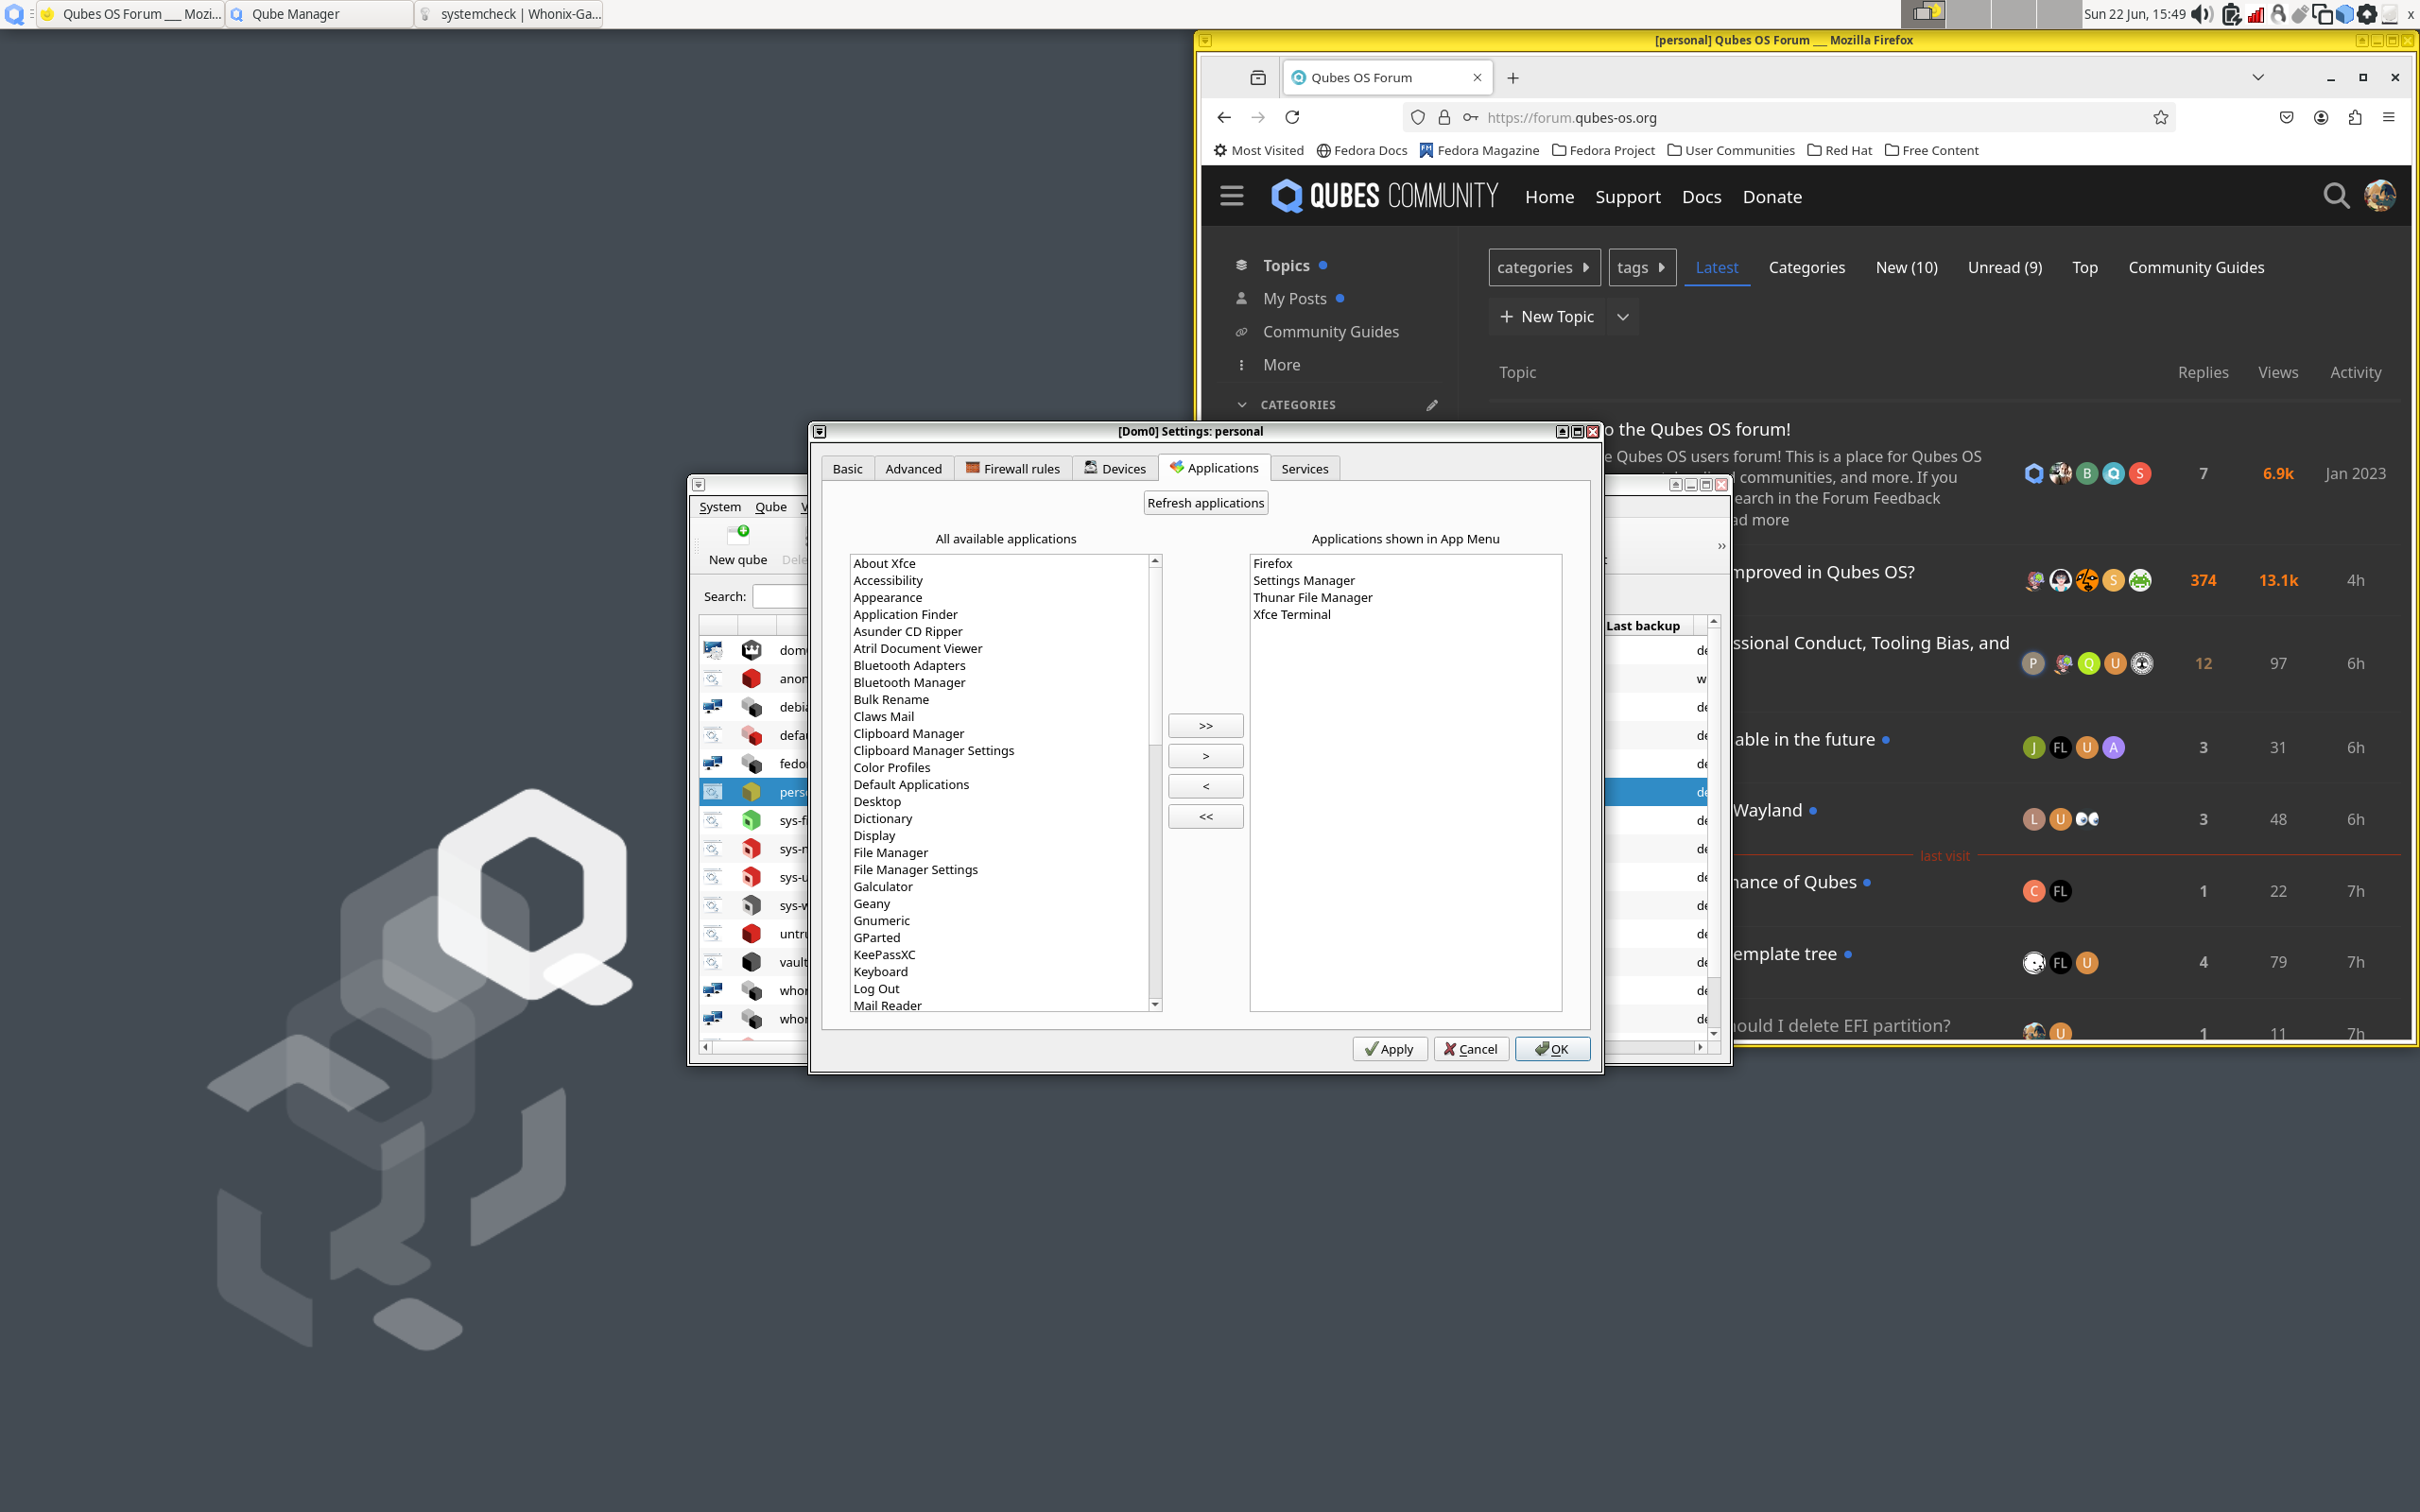The height and width of the screenshot is (1512, 2420).
Task: Click the Cancel button
Action: pos(1470,1049)
